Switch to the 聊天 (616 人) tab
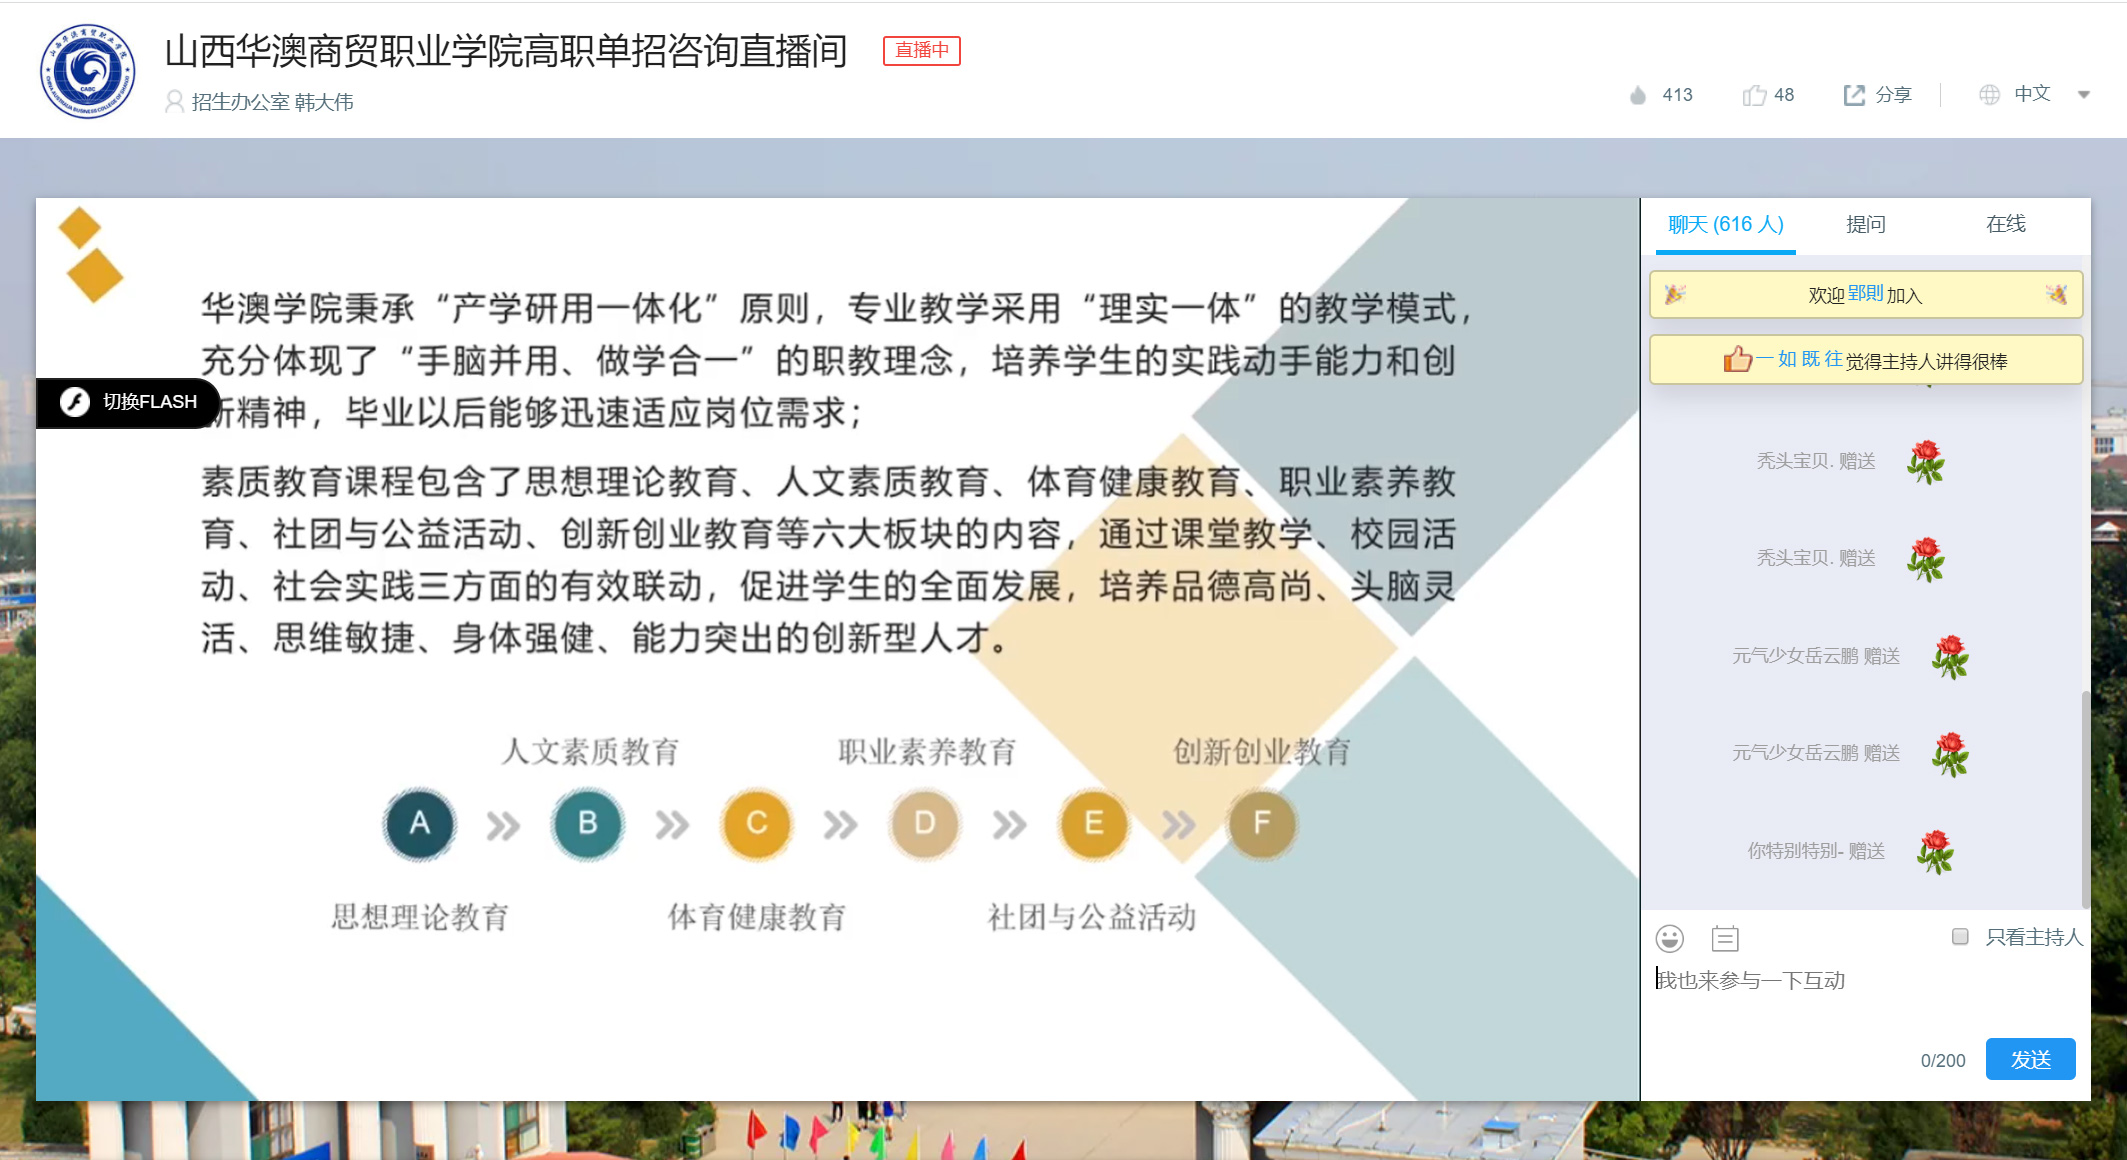Image resolution: width=2127 pixels, height=1160 pixels. pyautogui.click(x=1726, y=225)
